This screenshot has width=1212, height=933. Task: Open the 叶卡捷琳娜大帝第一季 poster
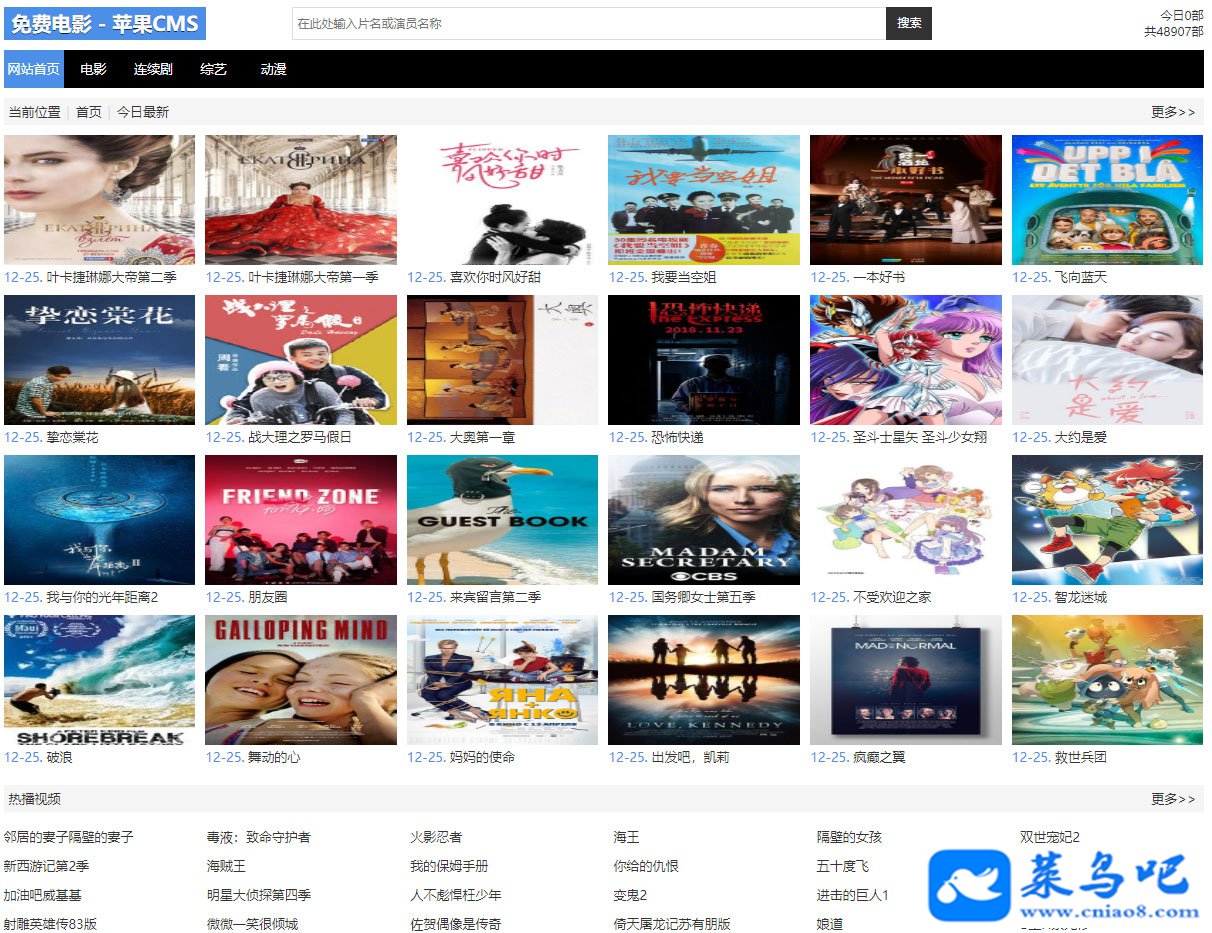pos(301,200)
